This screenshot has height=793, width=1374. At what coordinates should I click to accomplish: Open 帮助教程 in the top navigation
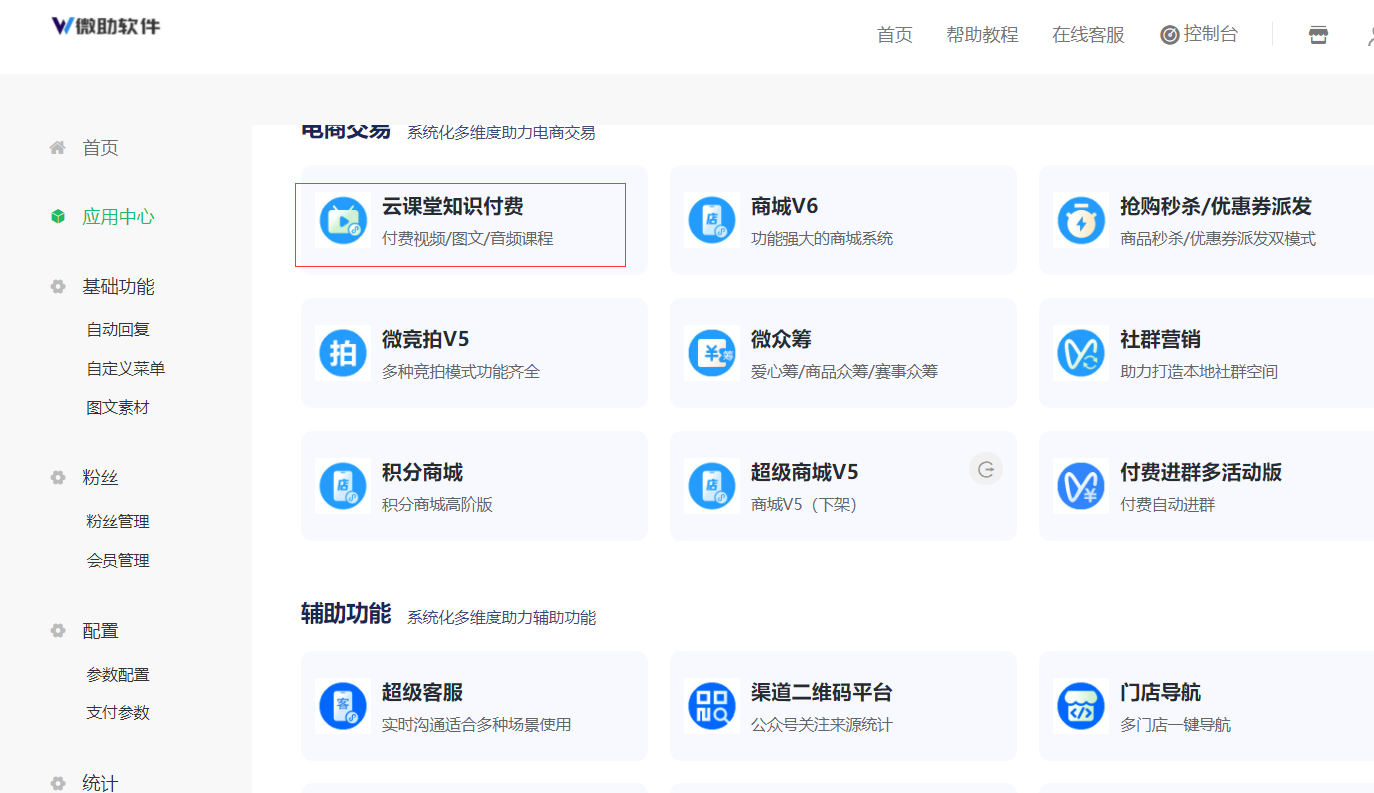(982, 35)
